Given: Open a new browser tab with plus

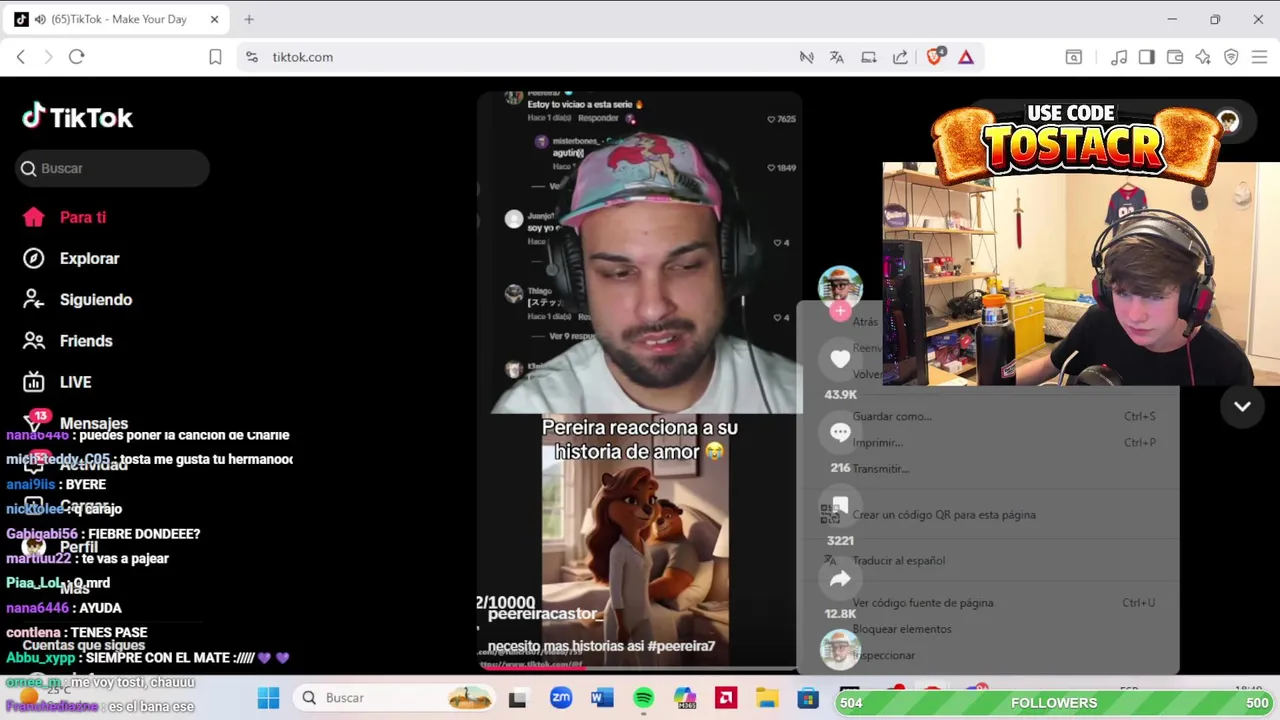Looking at the screenshot, I should coord(249,19).
